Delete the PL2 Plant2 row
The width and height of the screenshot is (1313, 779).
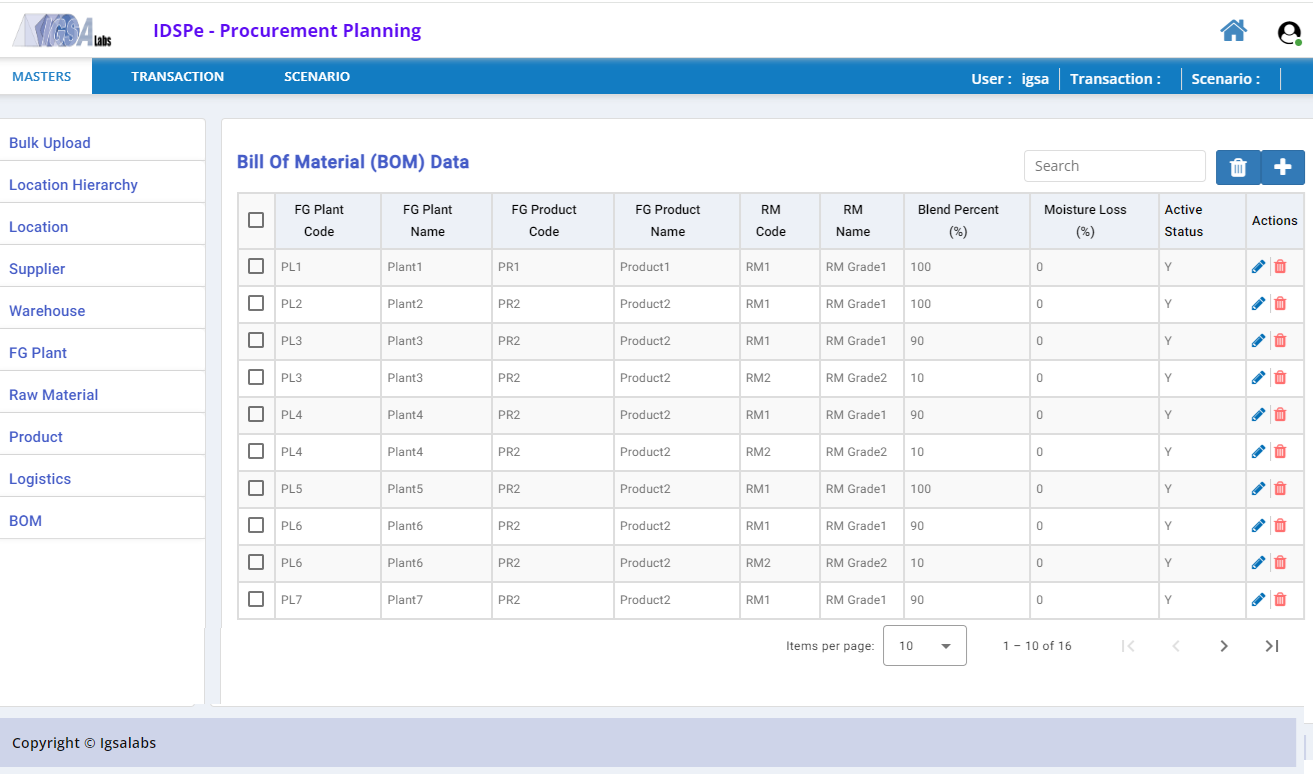pos(1280,304)
